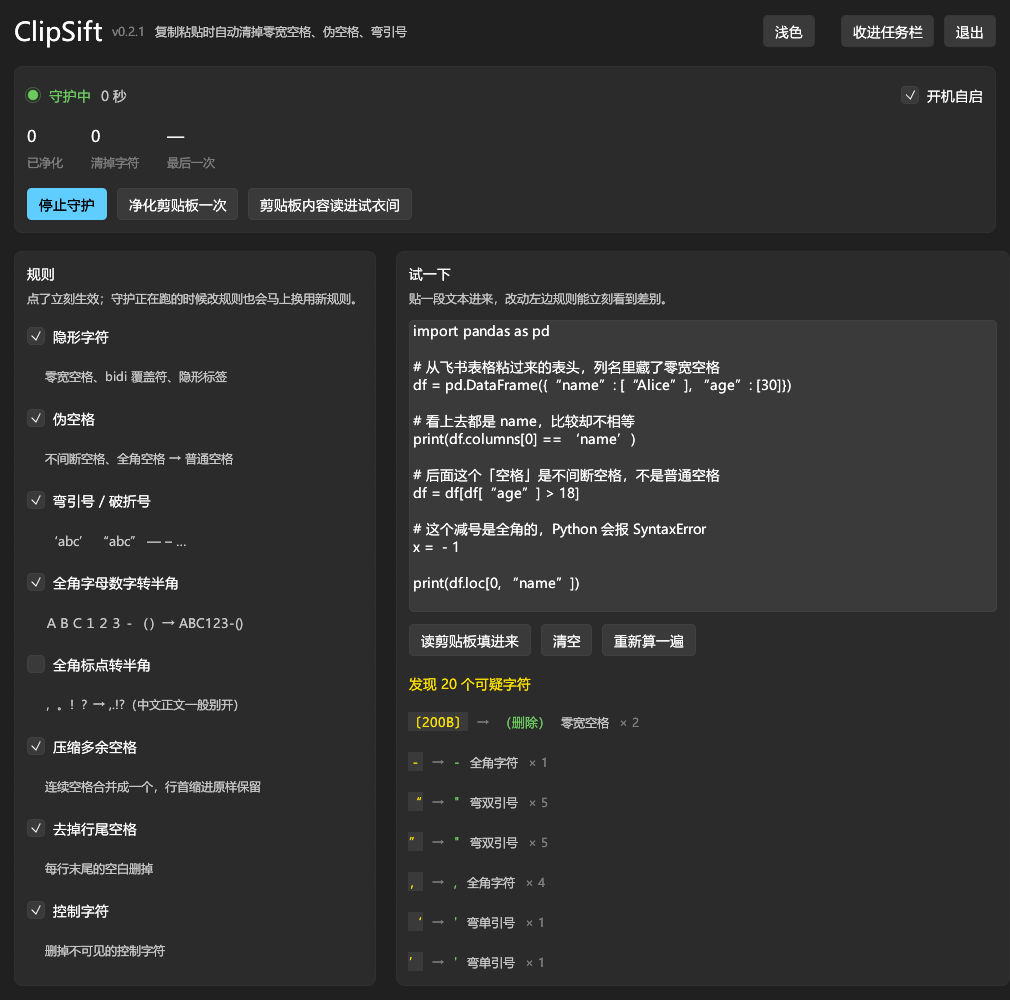Click the 规则 panel heading
1010x1000 pixels.
(x=41, y=274)
